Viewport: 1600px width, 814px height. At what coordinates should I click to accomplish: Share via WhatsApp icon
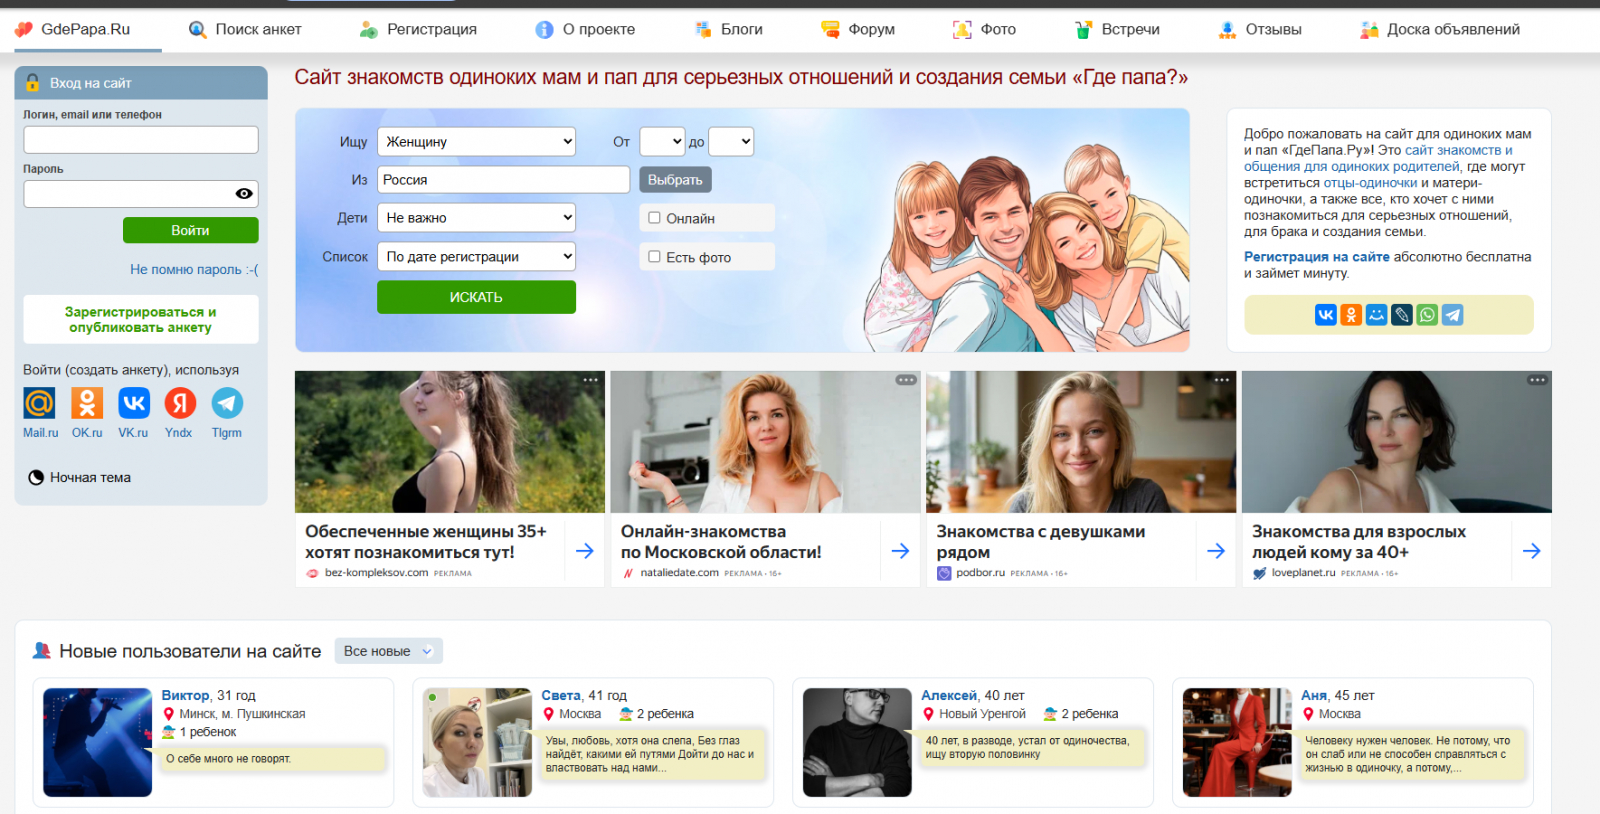1427,315
